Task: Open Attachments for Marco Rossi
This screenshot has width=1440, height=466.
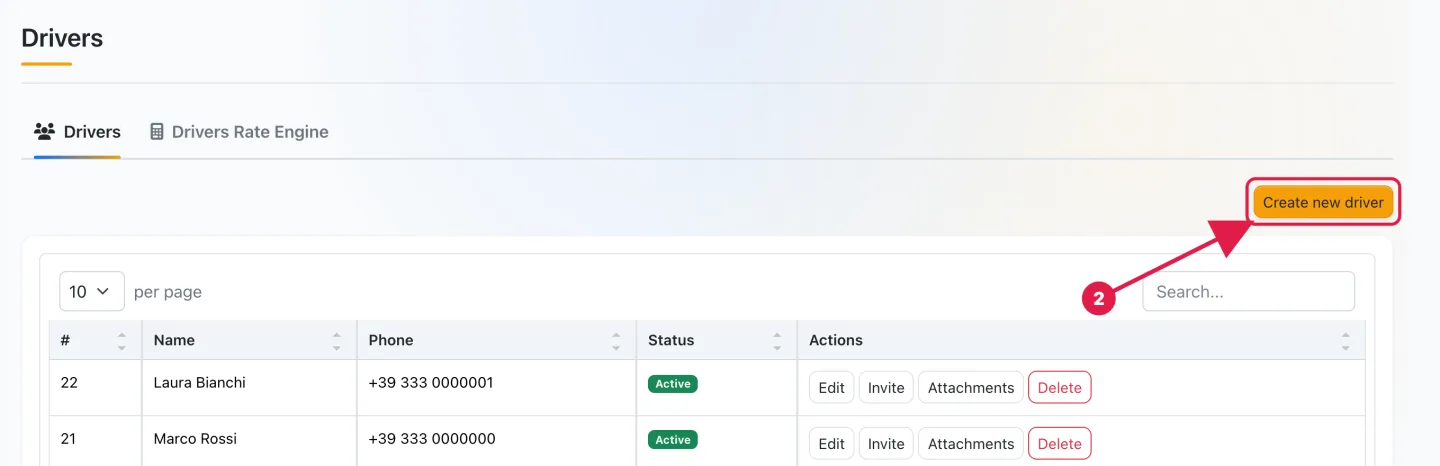Action: [x=971, y=444]
